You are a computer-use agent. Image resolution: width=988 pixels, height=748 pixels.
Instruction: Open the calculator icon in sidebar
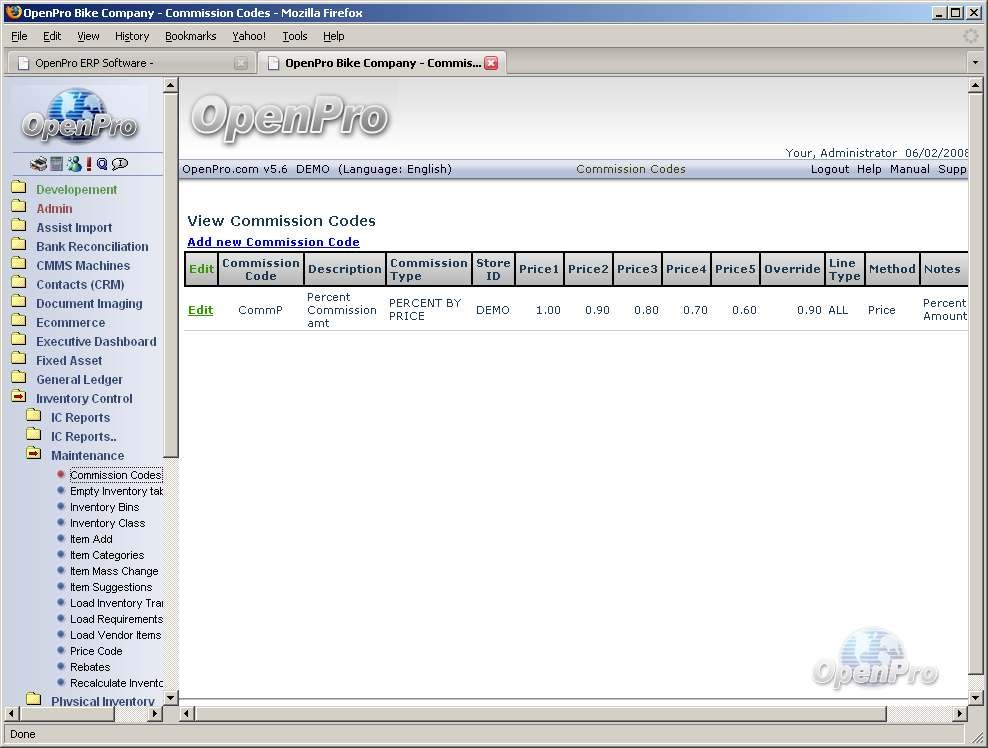point(57,164)
